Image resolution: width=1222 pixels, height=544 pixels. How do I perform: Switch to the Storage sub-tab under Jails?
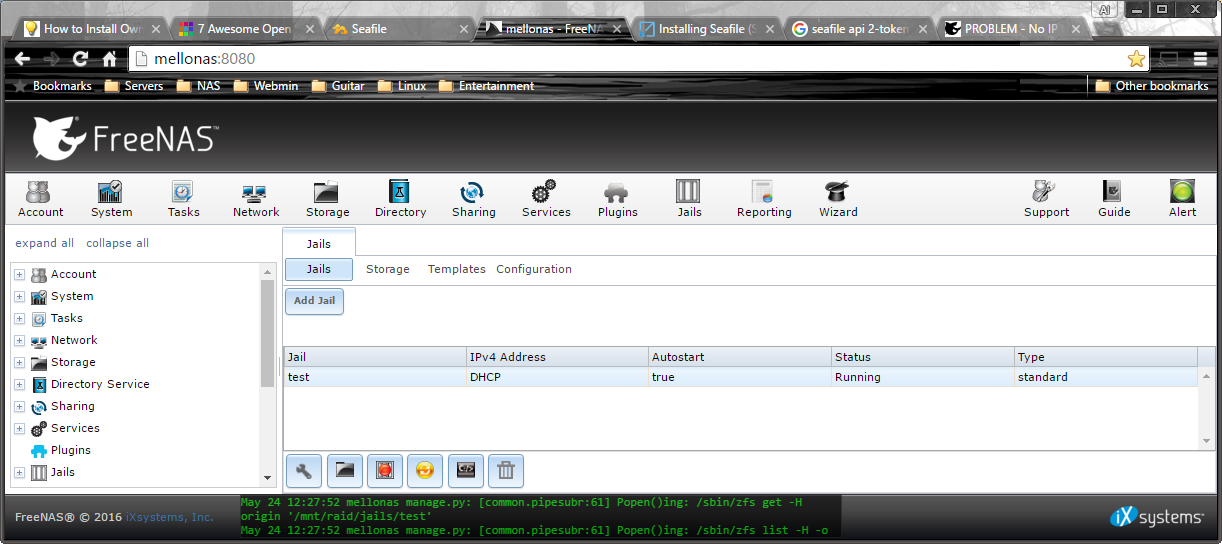pos(388,269)
